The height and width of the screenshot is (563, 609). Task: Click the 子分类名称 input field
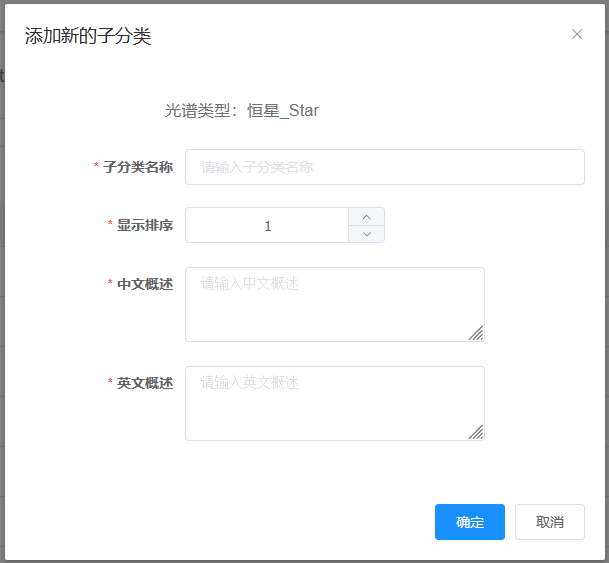click(x=384, y=167)
